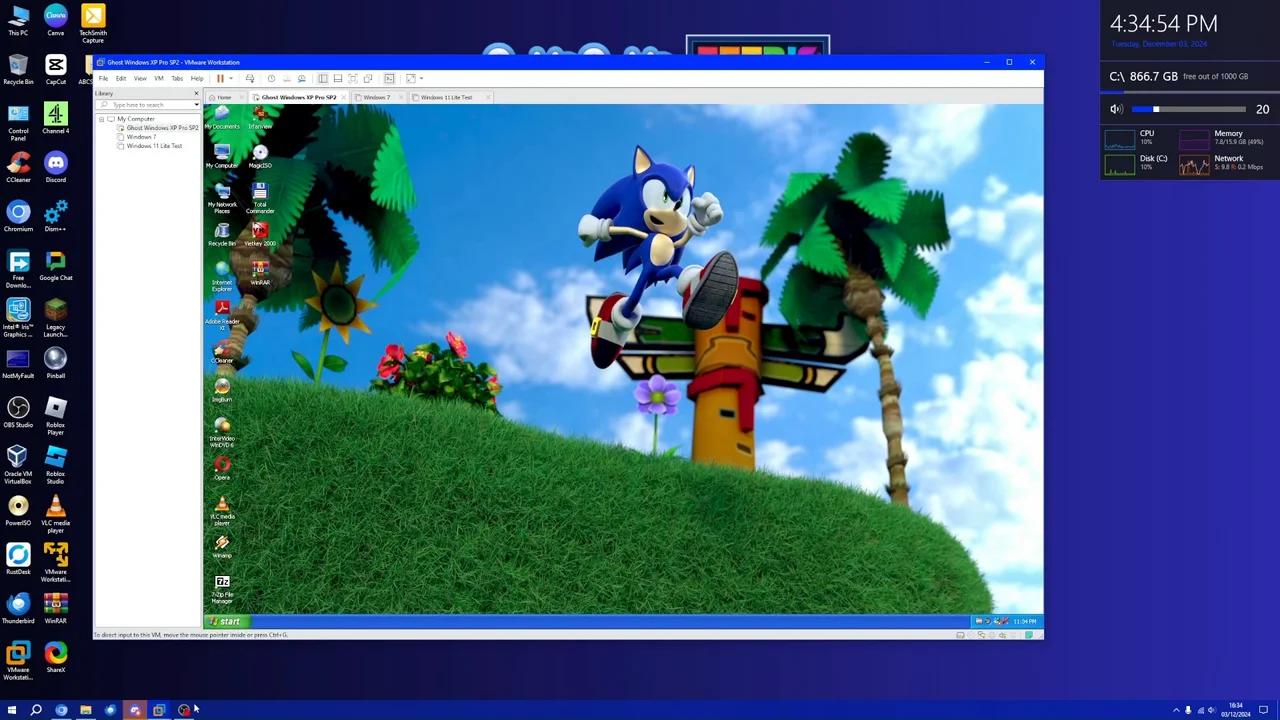The height and width of the screenshot is (720, 1280).
Task: Adjust the volume slider in the sidebar
Action: tap(1155, 109)
